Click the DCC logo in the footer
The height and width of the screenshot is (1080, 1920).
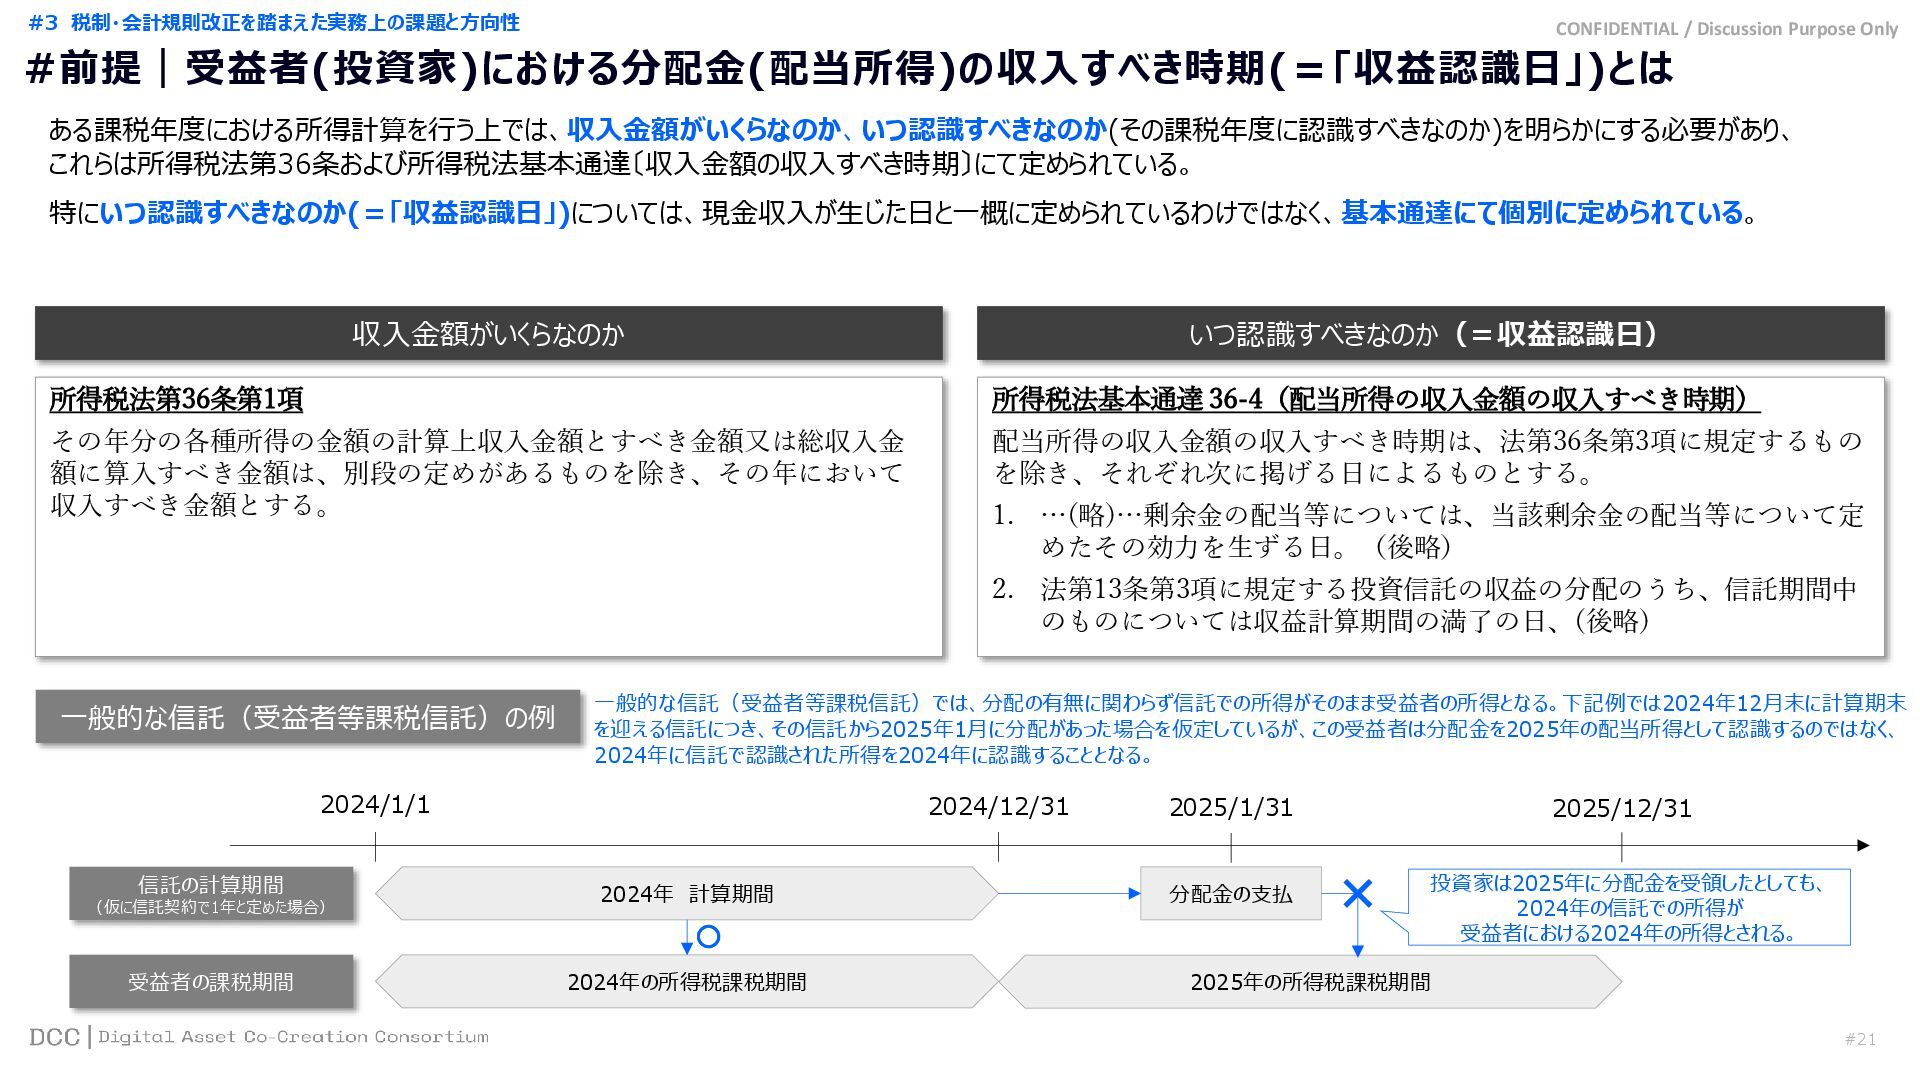[54, 1037]
